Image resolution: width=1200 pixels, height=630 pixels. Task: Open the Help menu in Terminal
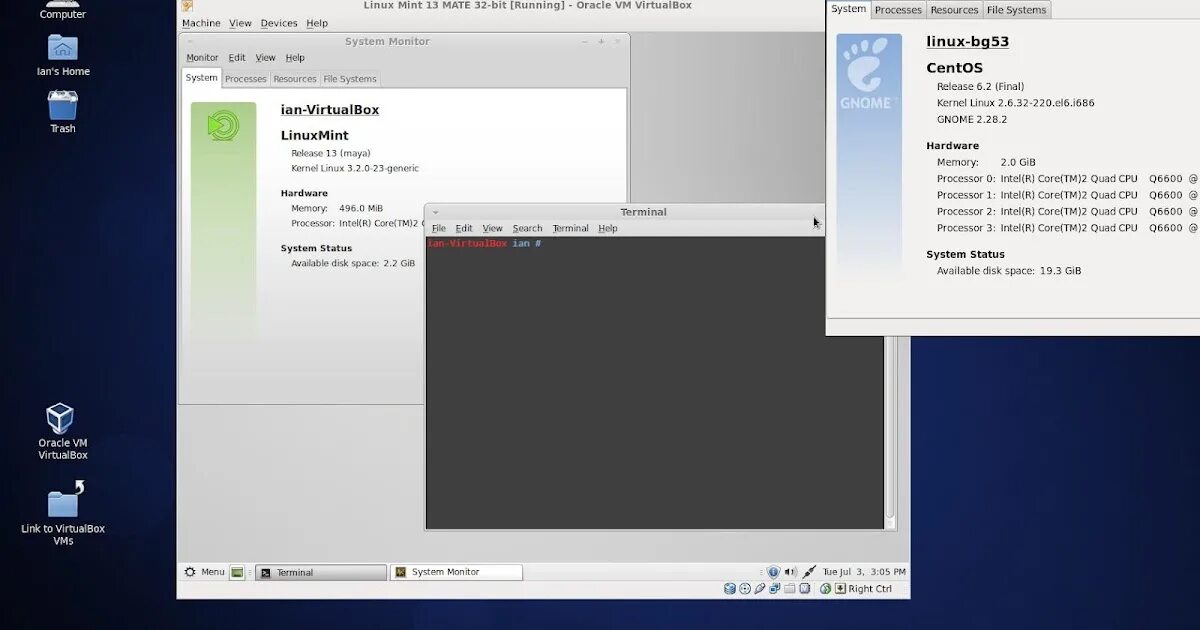point(608,228)
